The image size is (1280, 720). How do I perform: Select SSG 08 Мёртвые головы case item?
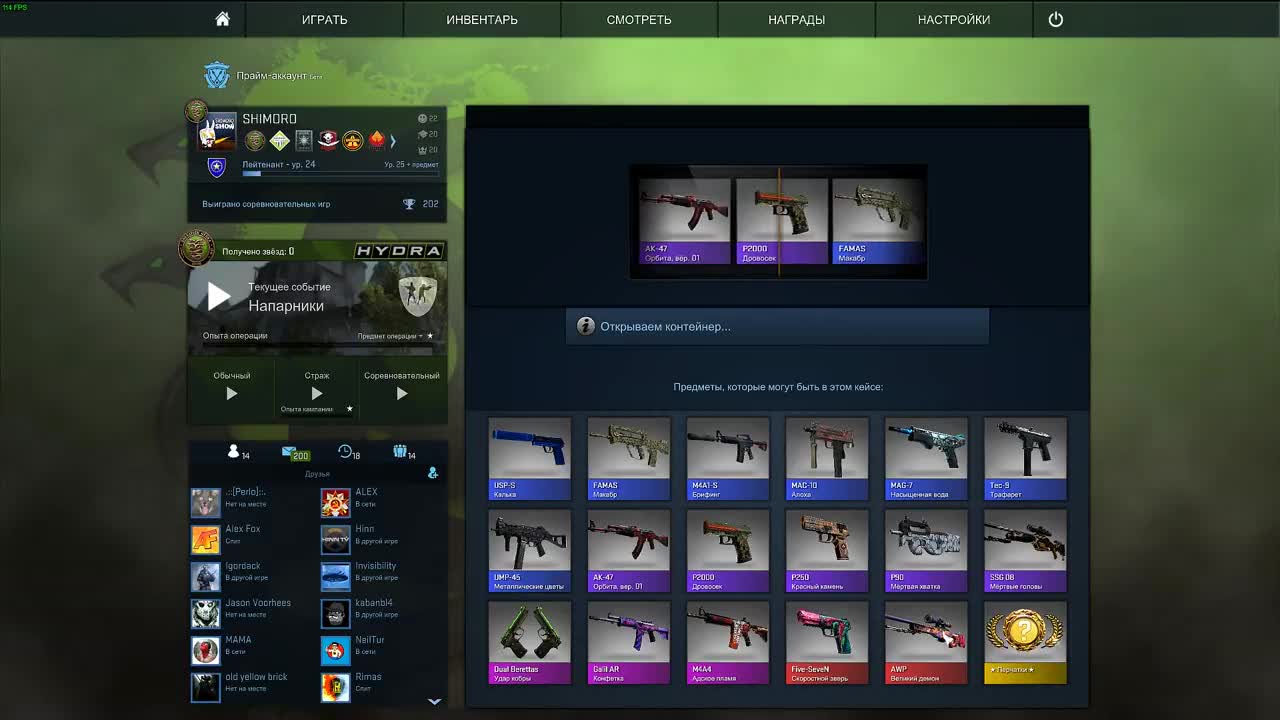pyautogui.click(x=1025, y=550)
